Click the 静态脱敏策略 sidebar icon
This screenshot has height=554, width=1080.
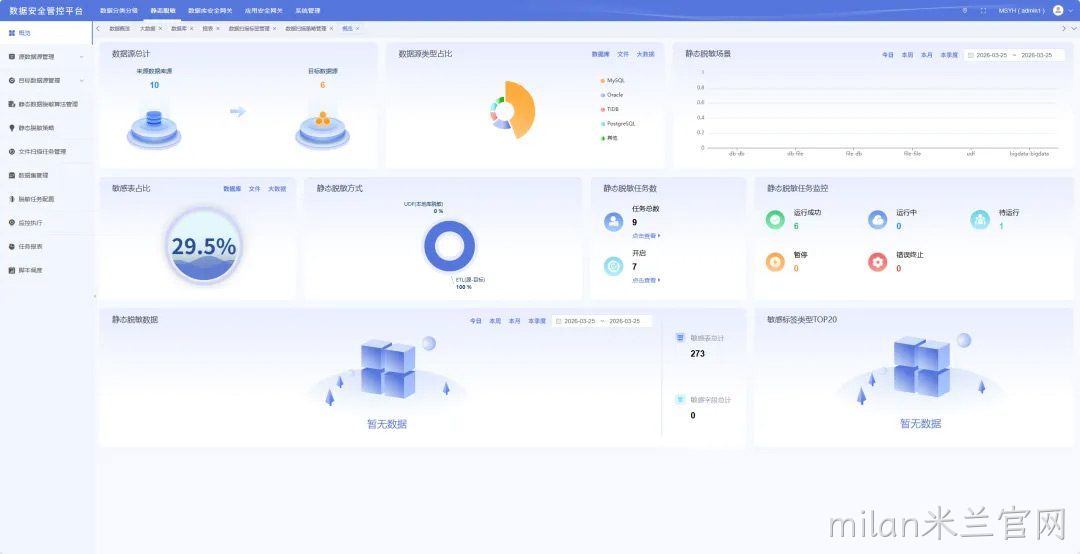[x=12, y=127]
